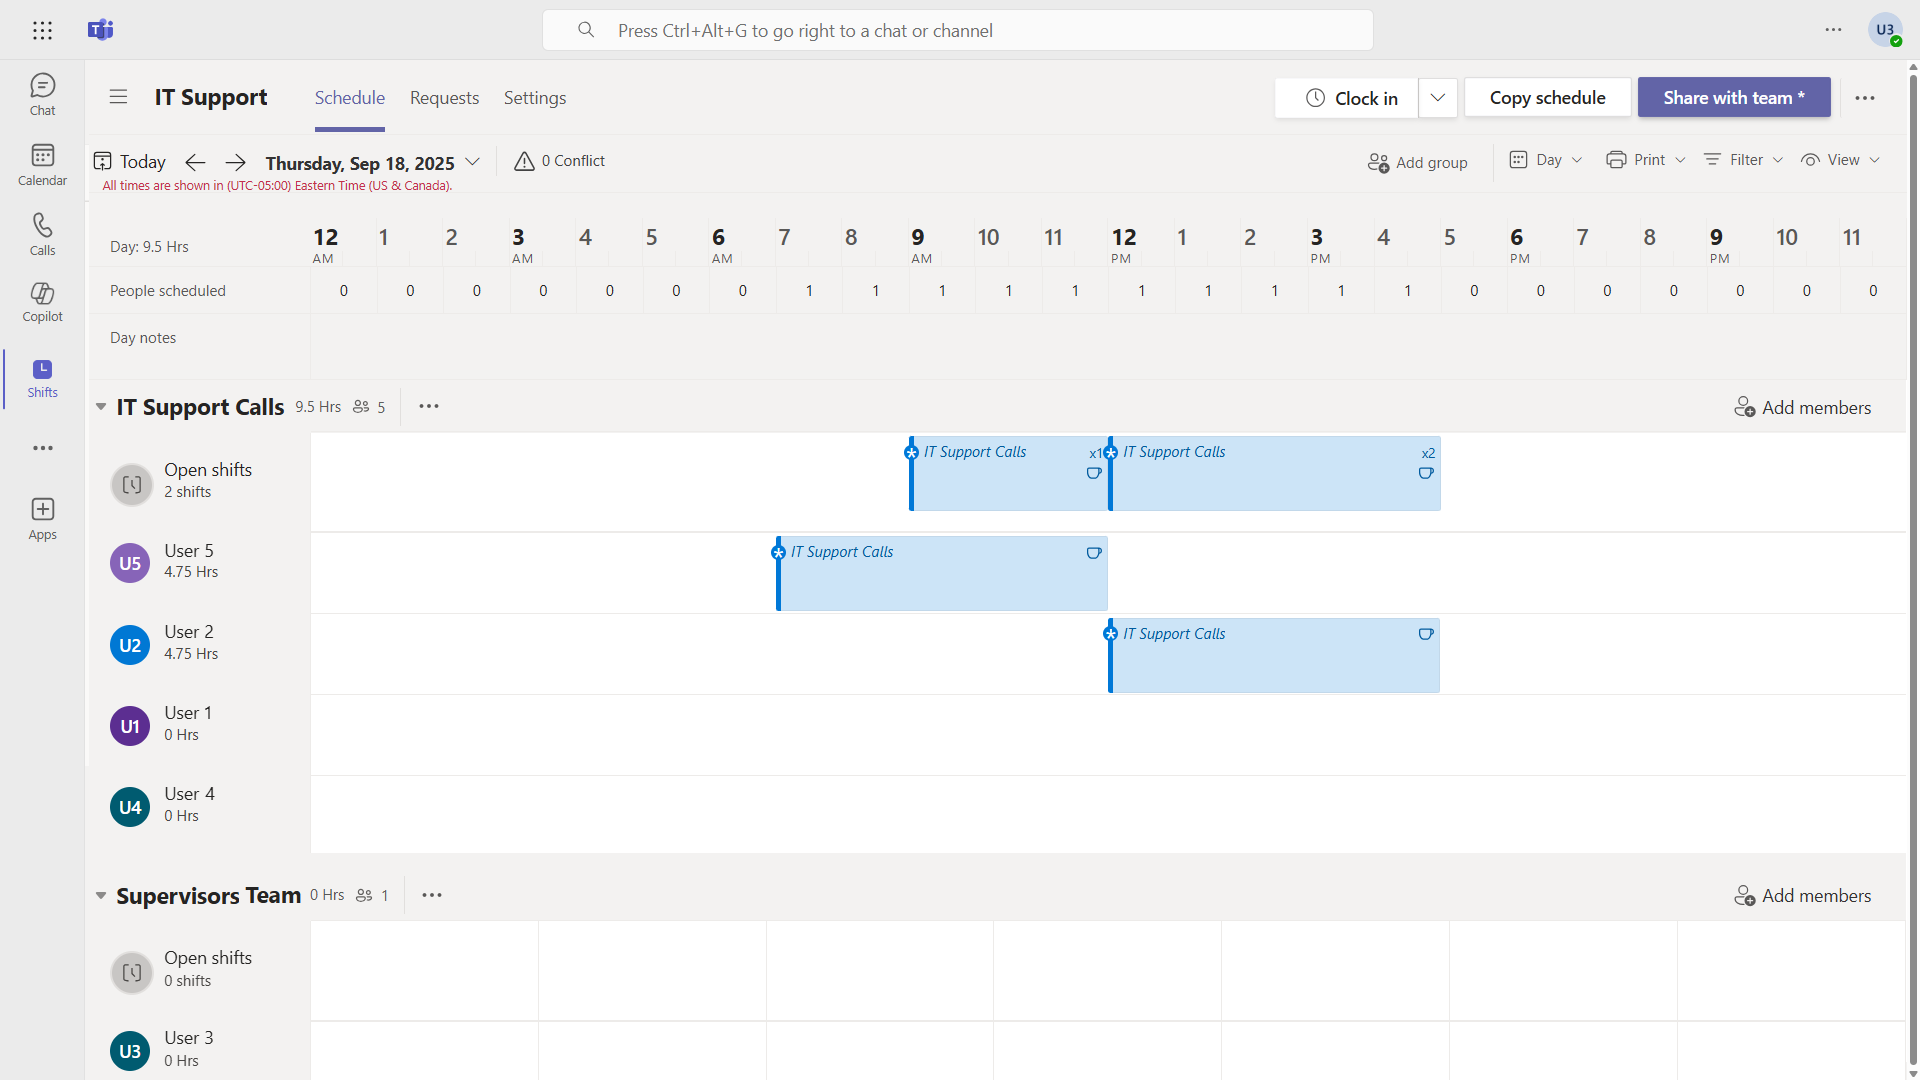The width and height of the screenshot is (1920, 1080).
Task: Open Copilot from the left rail
Action: pyautogui.click(x=42, y=301)
